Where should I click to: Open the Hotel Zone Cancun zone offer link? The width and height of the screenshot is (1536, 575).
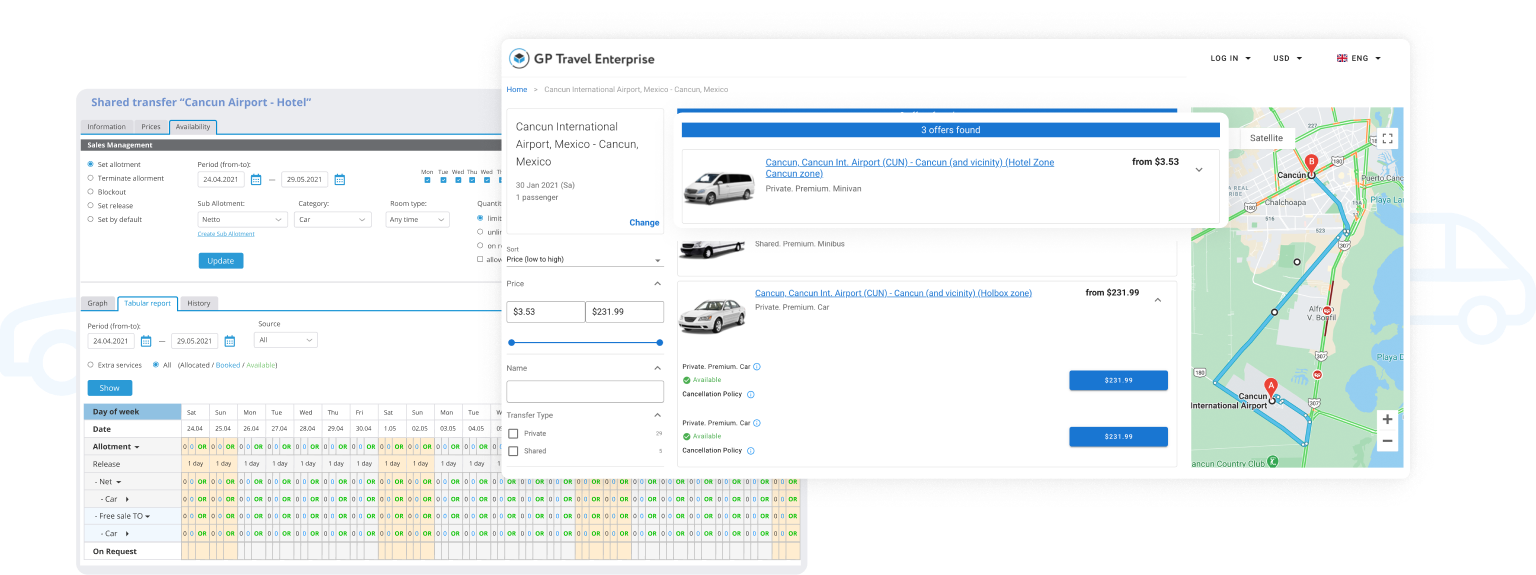910,168
